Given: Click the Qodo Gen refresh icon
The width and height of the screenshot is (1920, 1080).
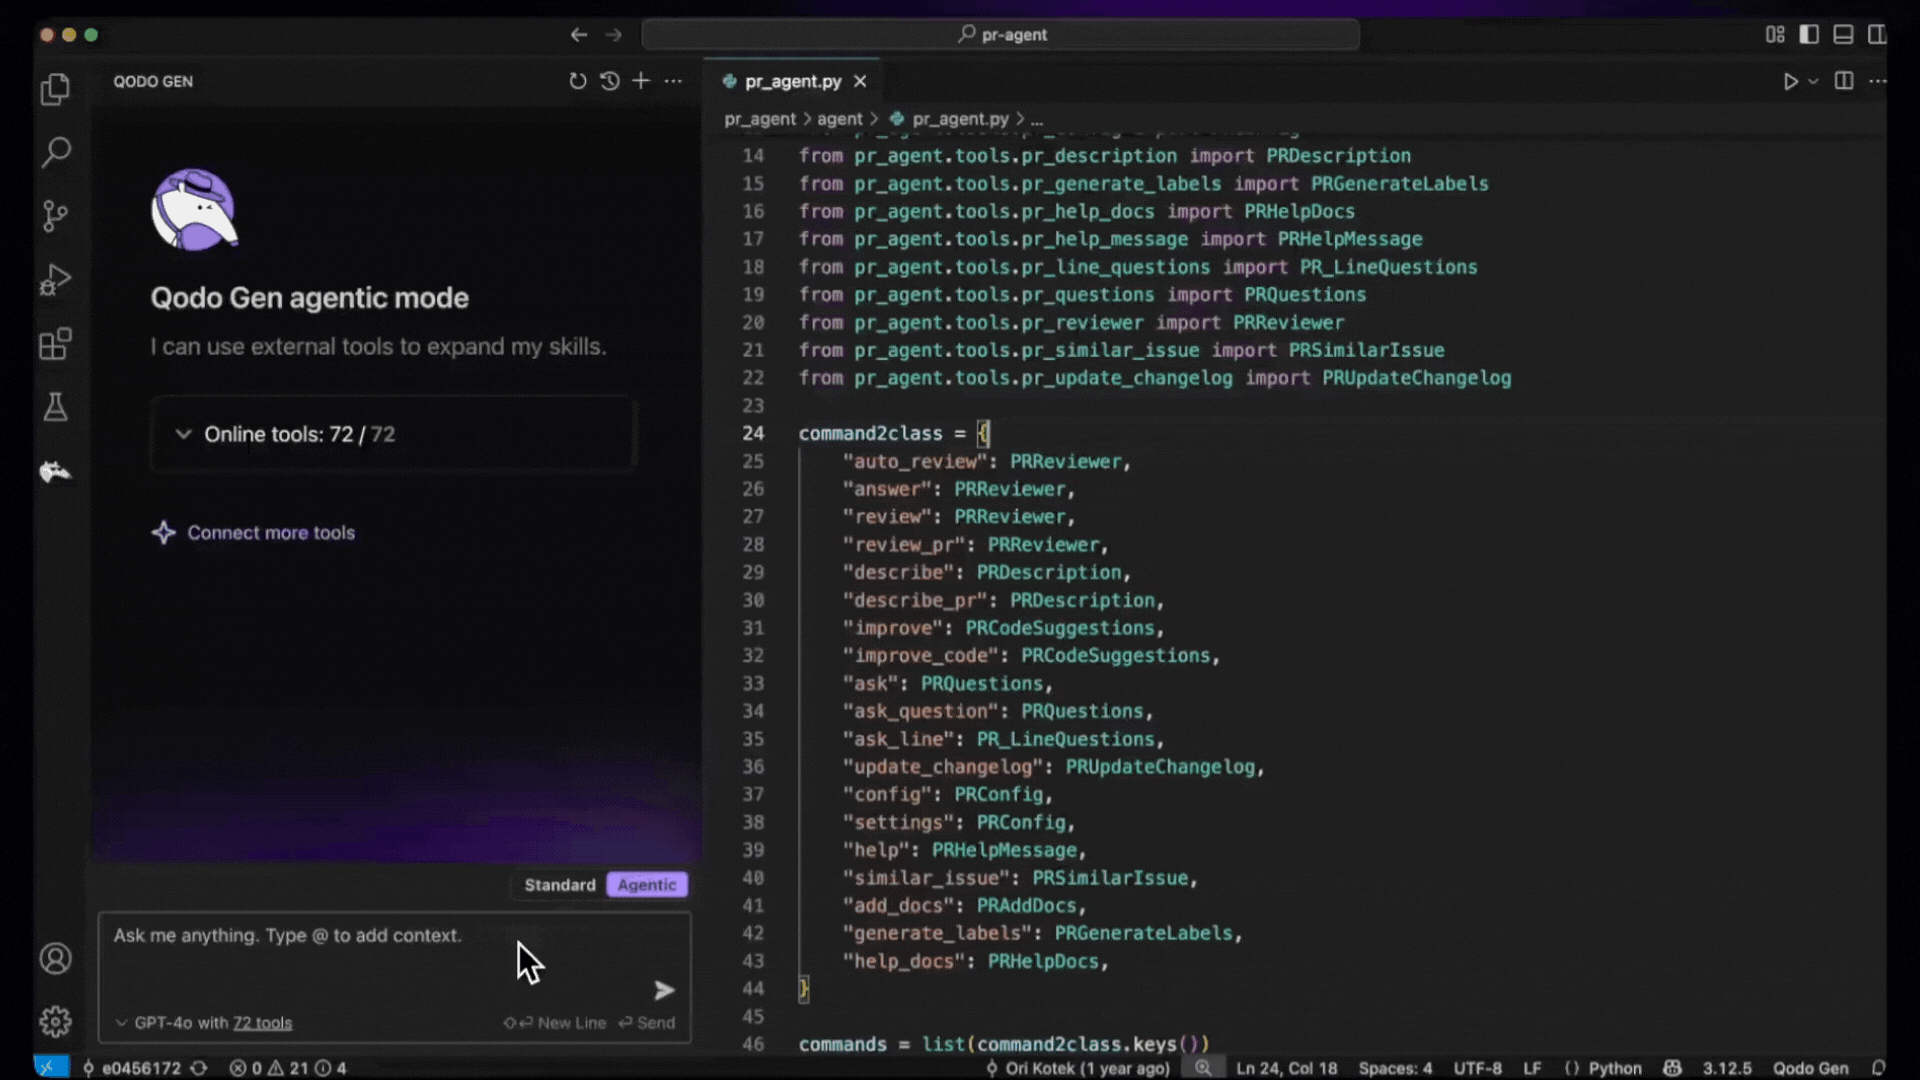Looking at the screenshot, I should [578, 81].
